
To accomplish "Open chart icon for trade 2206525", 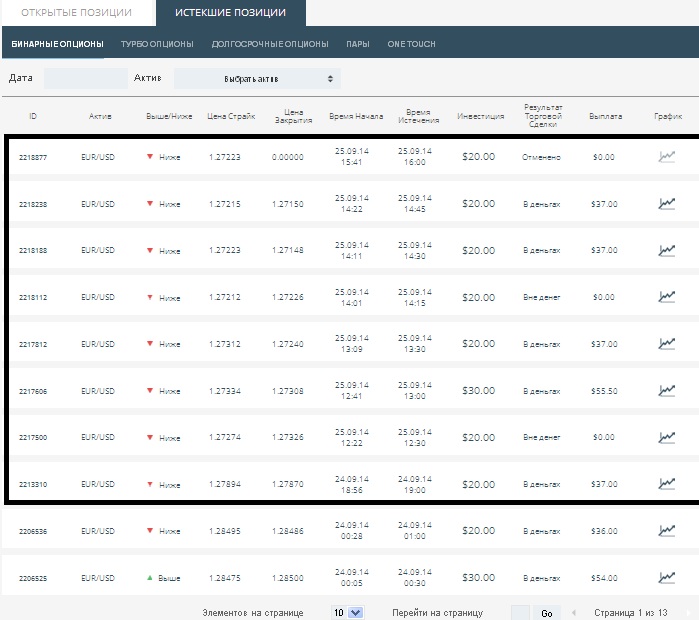I will 666,577.
